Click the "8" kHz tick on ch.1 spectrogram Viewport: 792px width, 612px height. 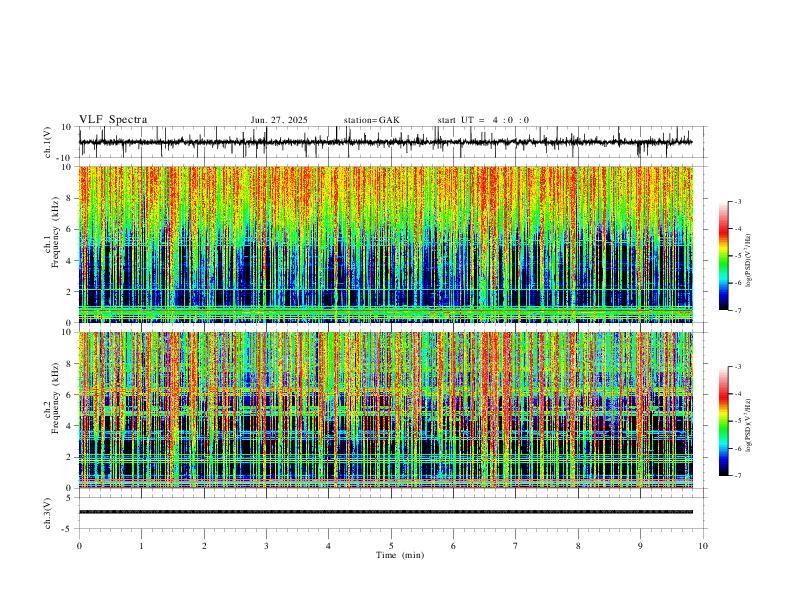69,198
